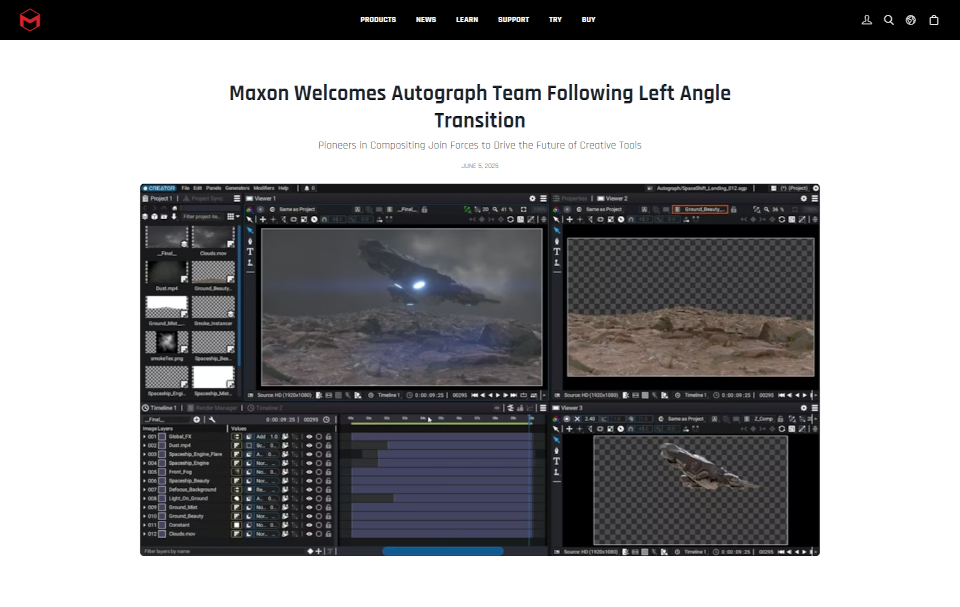Click the Filter project items field
This screenshot has width=960, height=607.
pyautogui.click(x=202, y=216)
